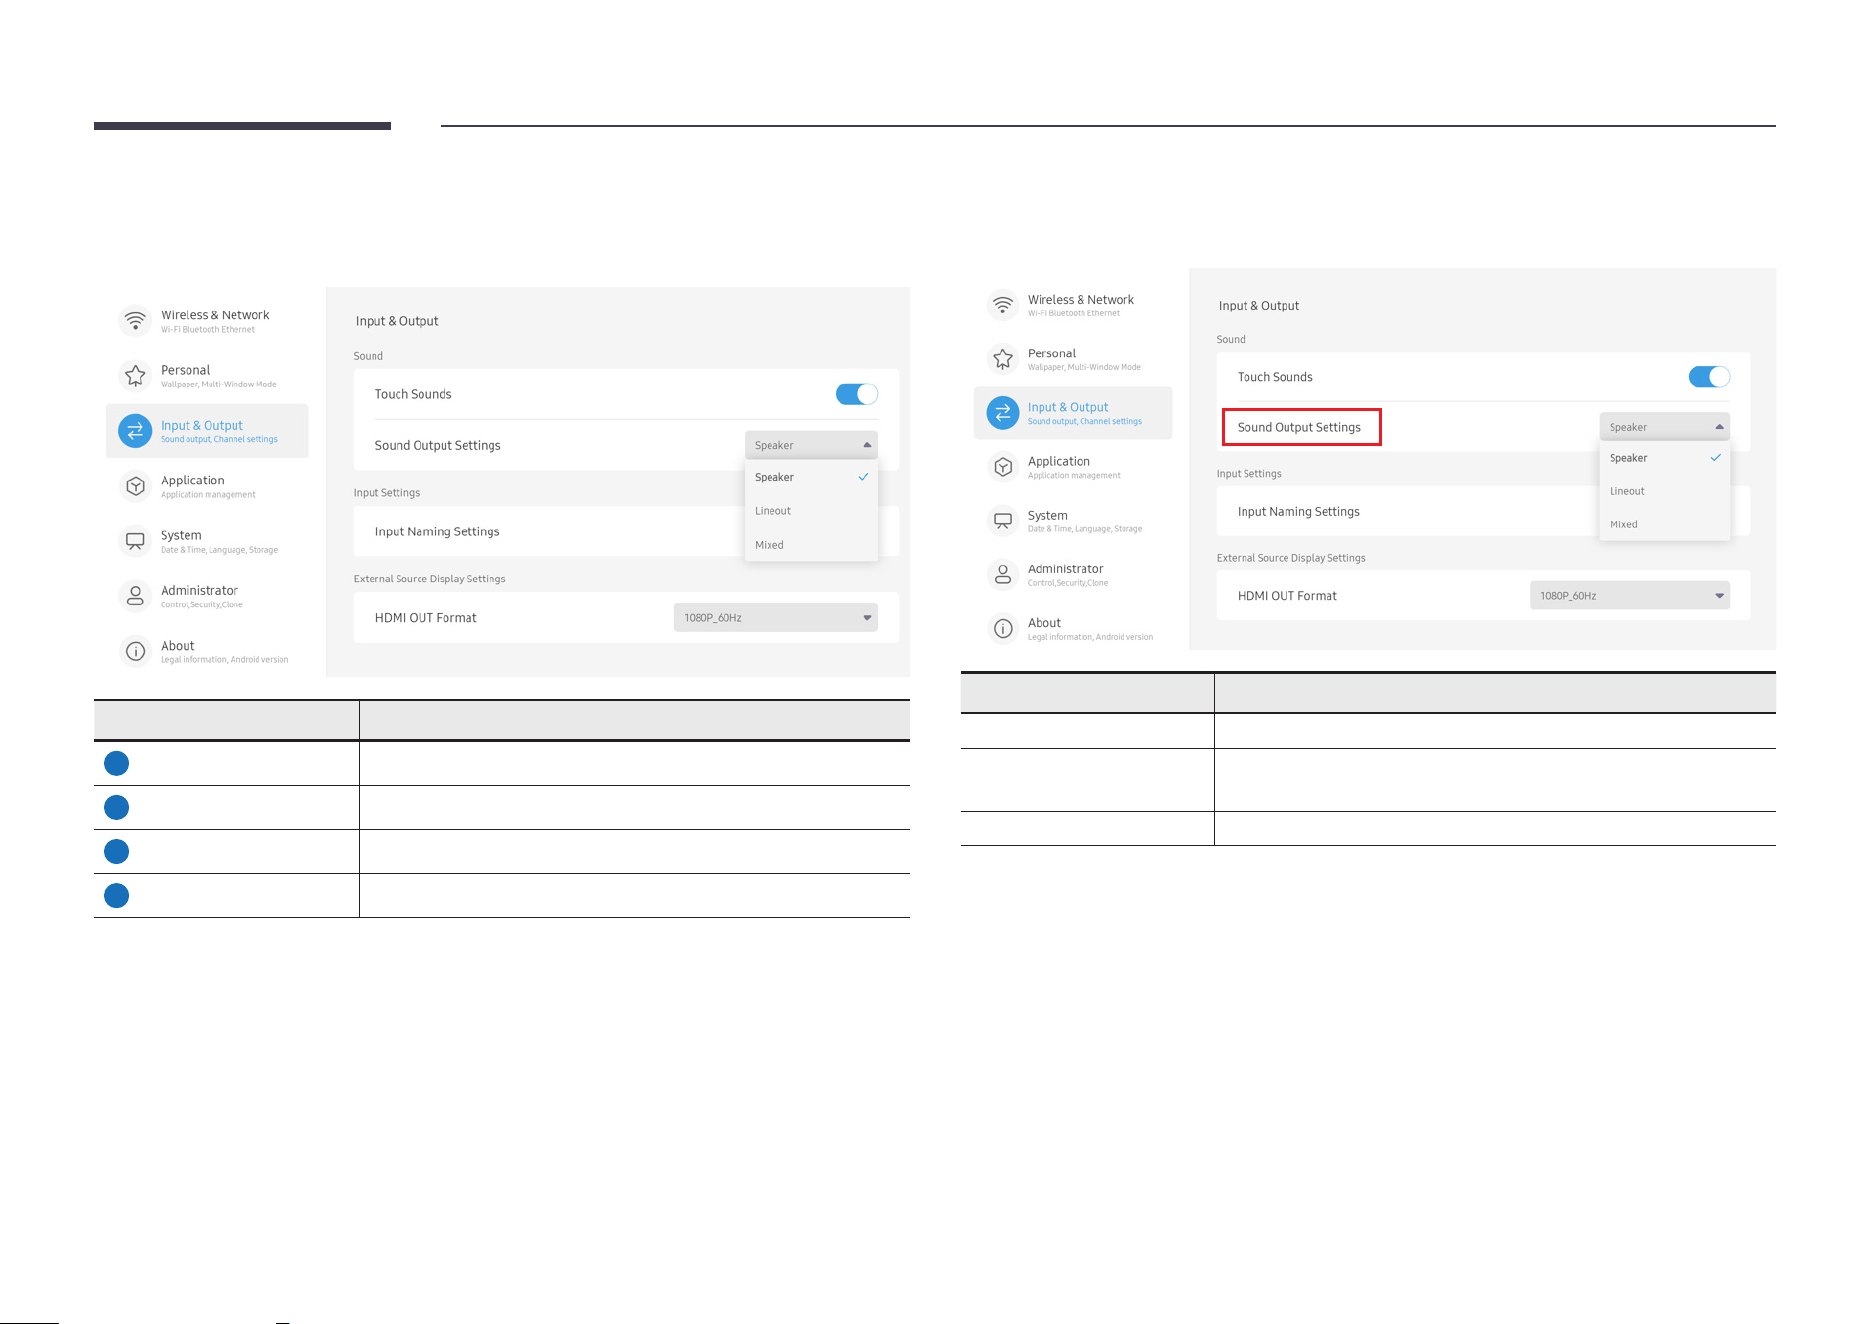
Task: Open Application label in right panel
Action: coord(1059,461)
